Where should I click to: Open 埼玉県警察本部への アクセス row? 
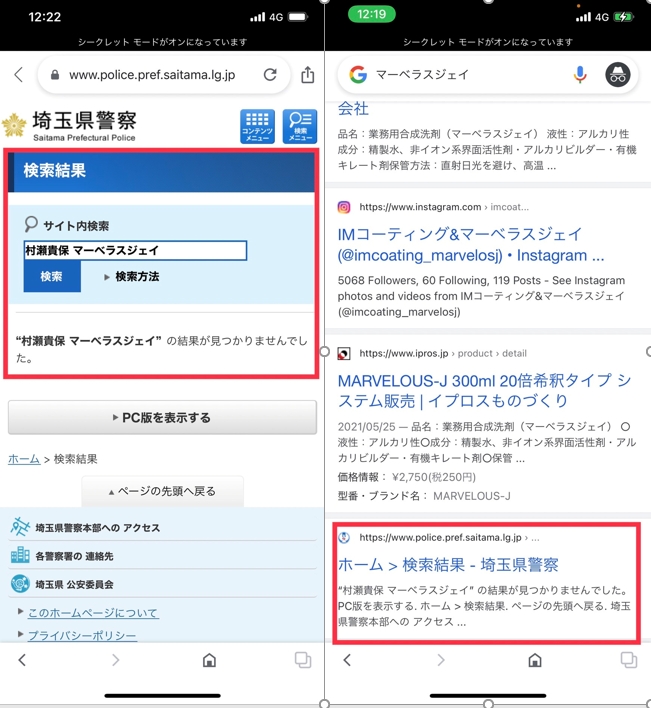pos(163,527)
